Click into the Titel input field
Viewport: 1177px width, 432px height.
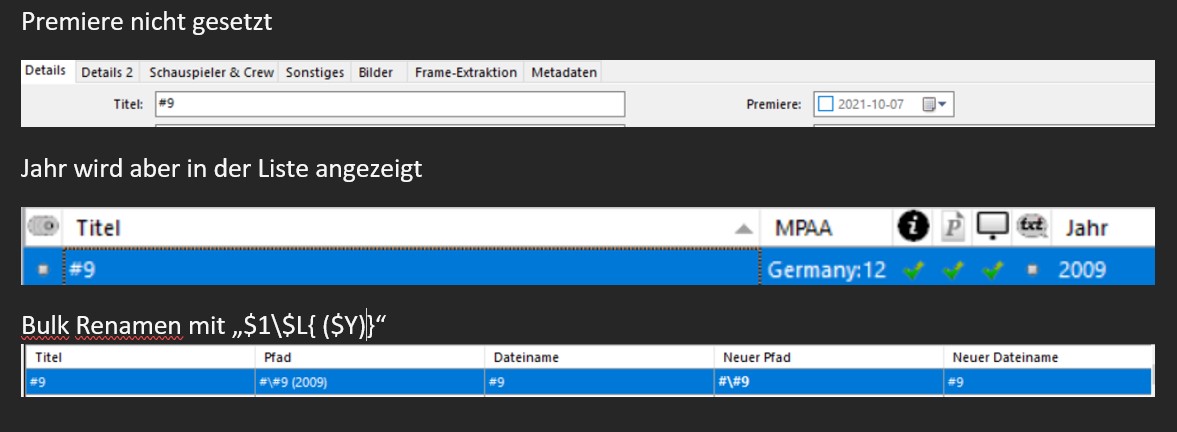390,104
